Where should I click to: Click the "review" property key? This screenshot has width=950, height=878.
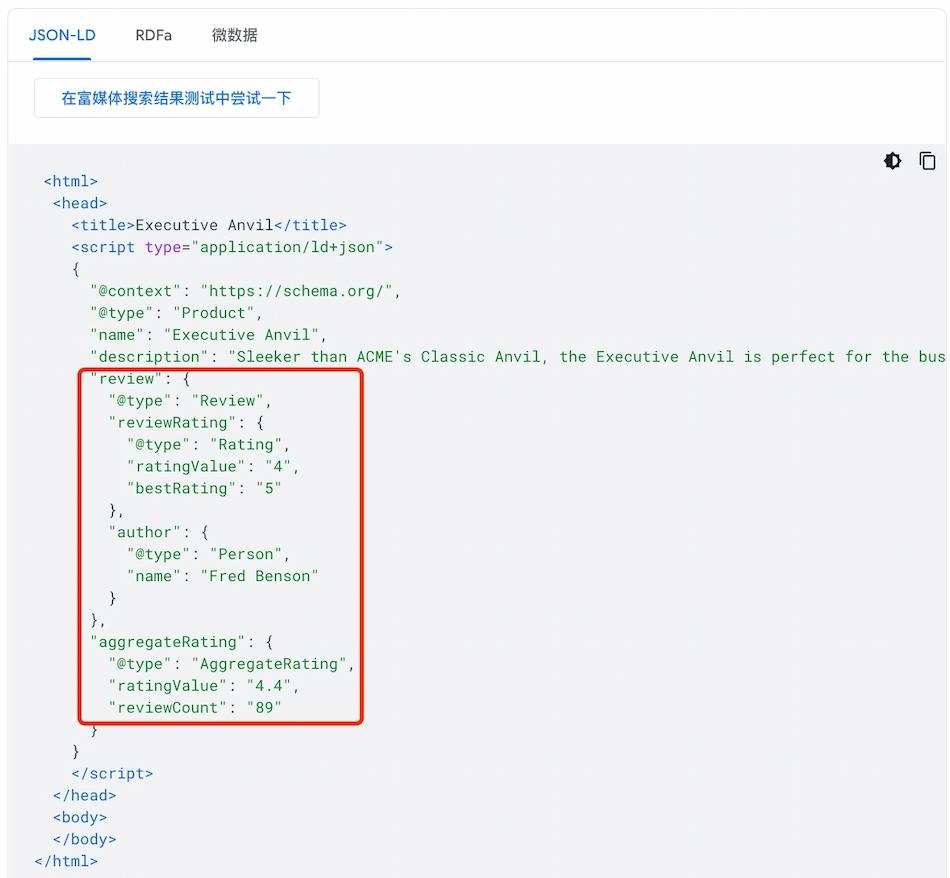point(126,379)
